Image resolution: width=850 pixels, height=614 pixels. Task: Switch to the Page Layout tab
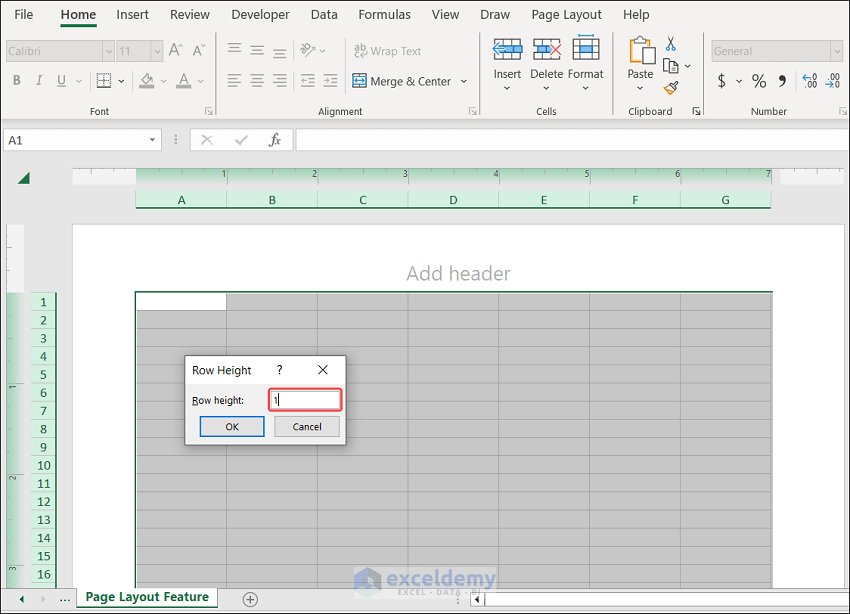(566, 15)
